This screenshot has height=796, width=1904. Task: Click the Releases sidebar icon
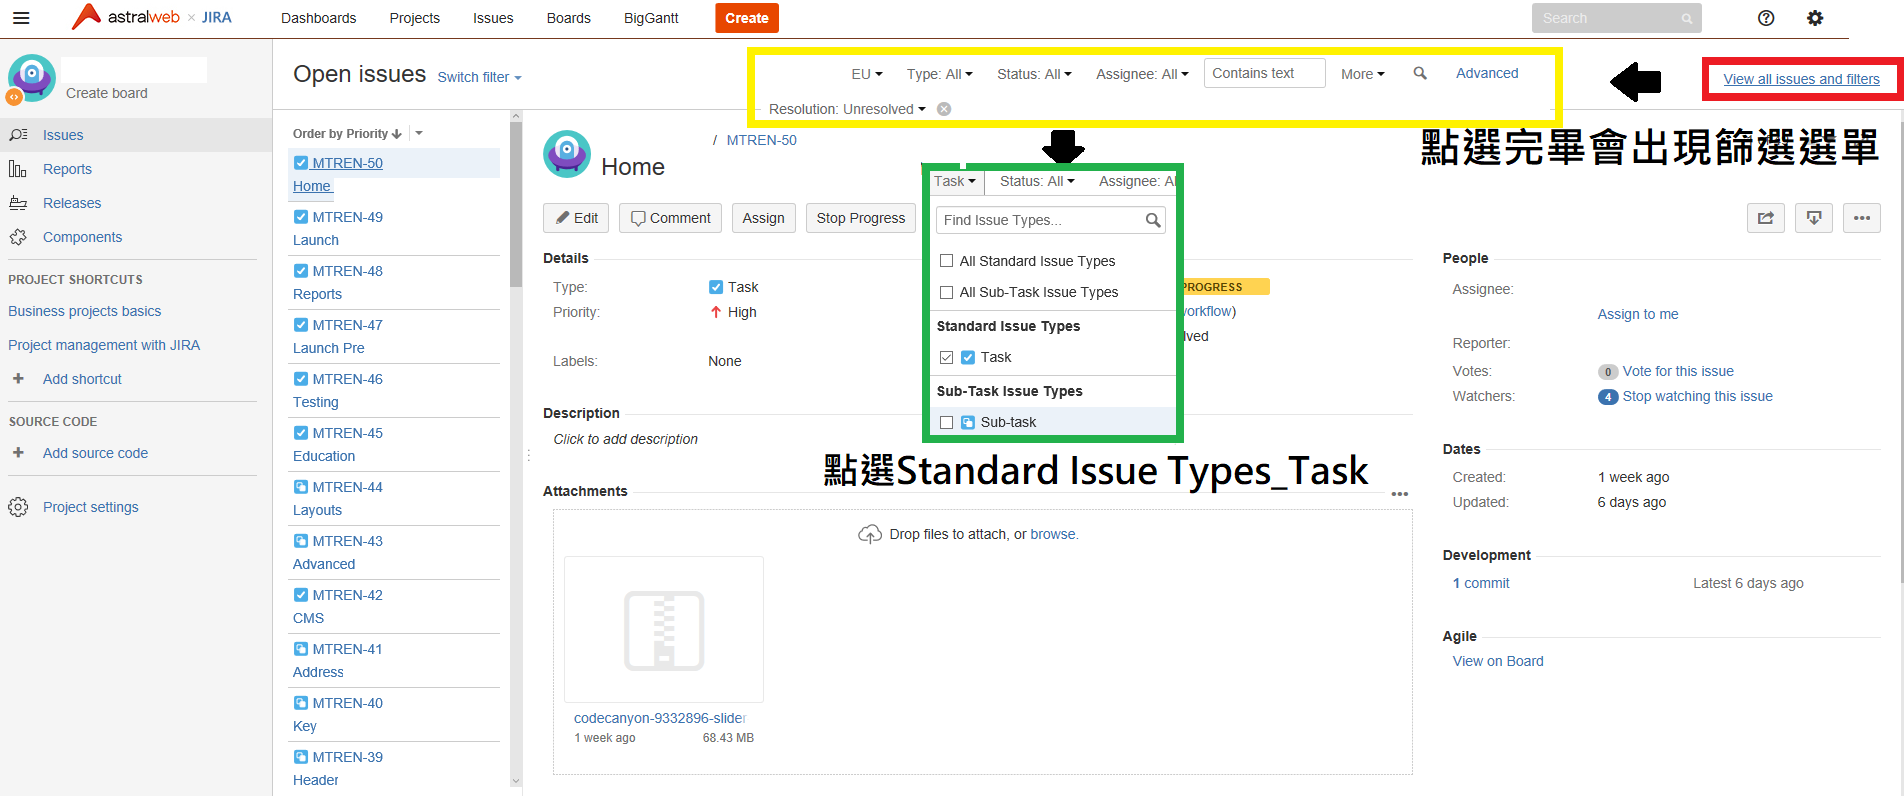tap(18, 203)
